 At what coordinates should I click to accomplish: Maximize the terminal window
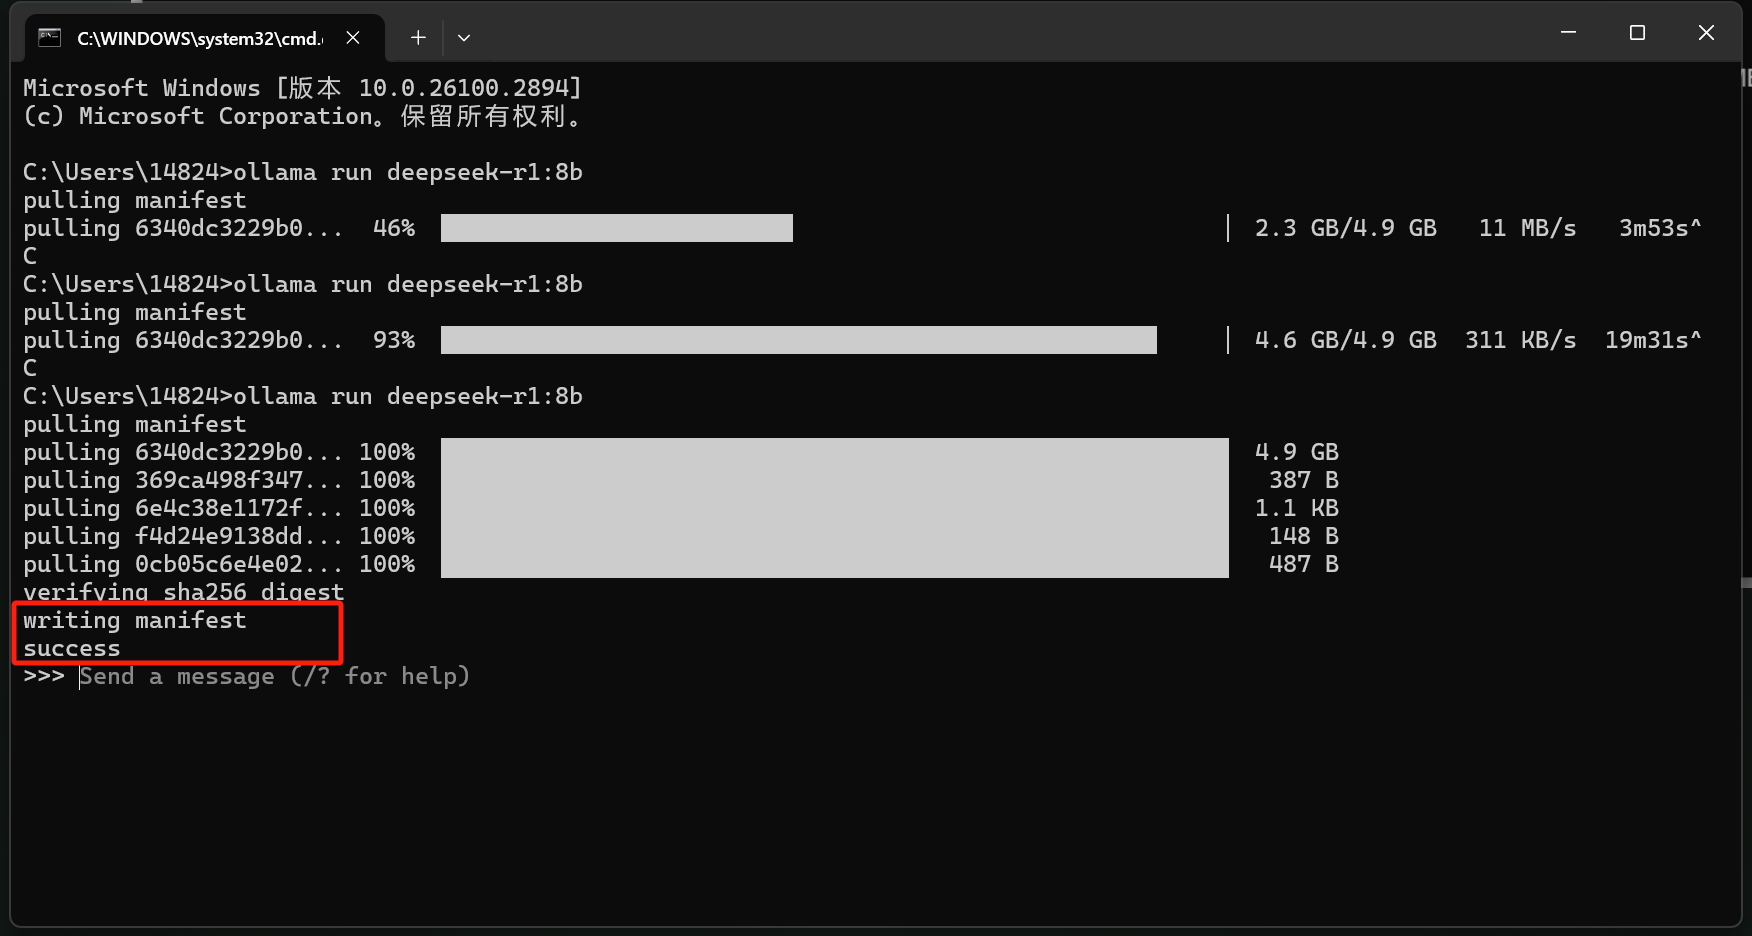[1637, 33]
